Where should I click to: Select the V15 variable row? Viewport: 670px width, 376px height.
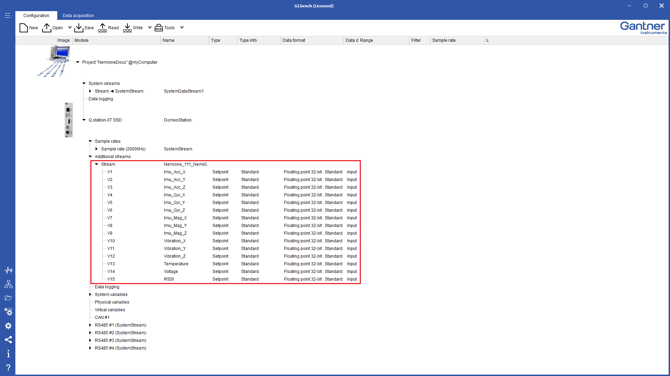[x=231, y=279]
